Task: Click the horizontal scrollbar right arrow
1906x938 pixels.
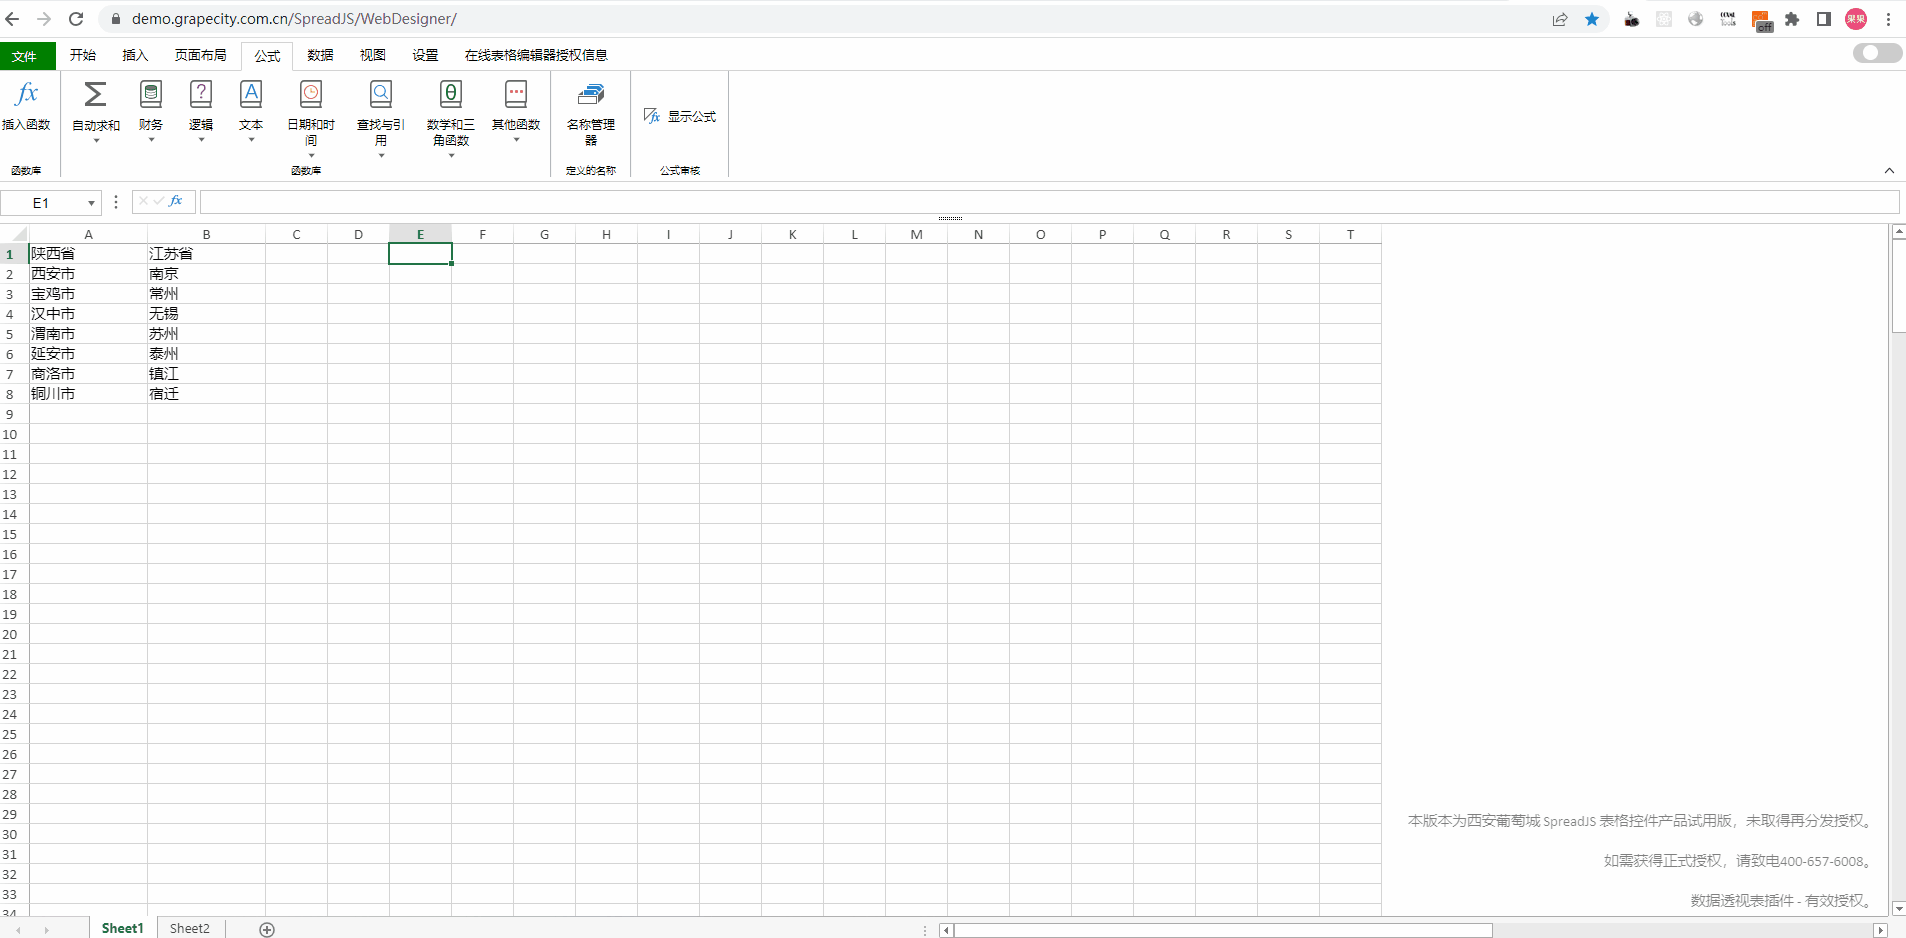Action: coord(1880,930)
